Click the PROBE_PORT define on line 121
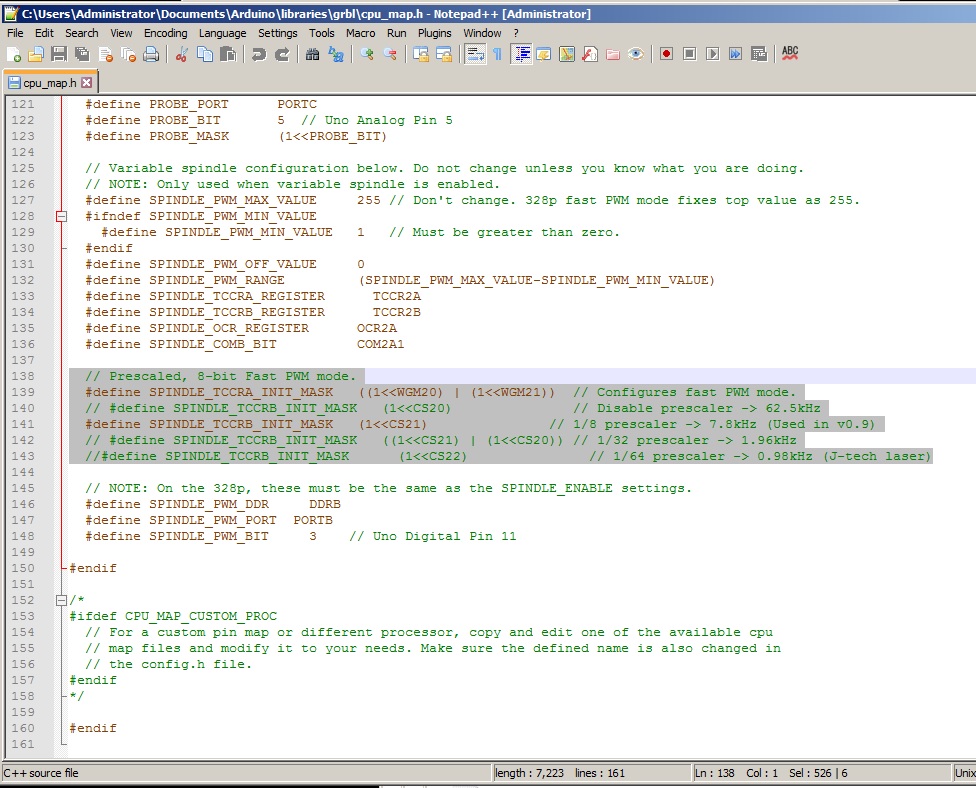The width and height of the screenshot is (976, 788). point(200,105)
